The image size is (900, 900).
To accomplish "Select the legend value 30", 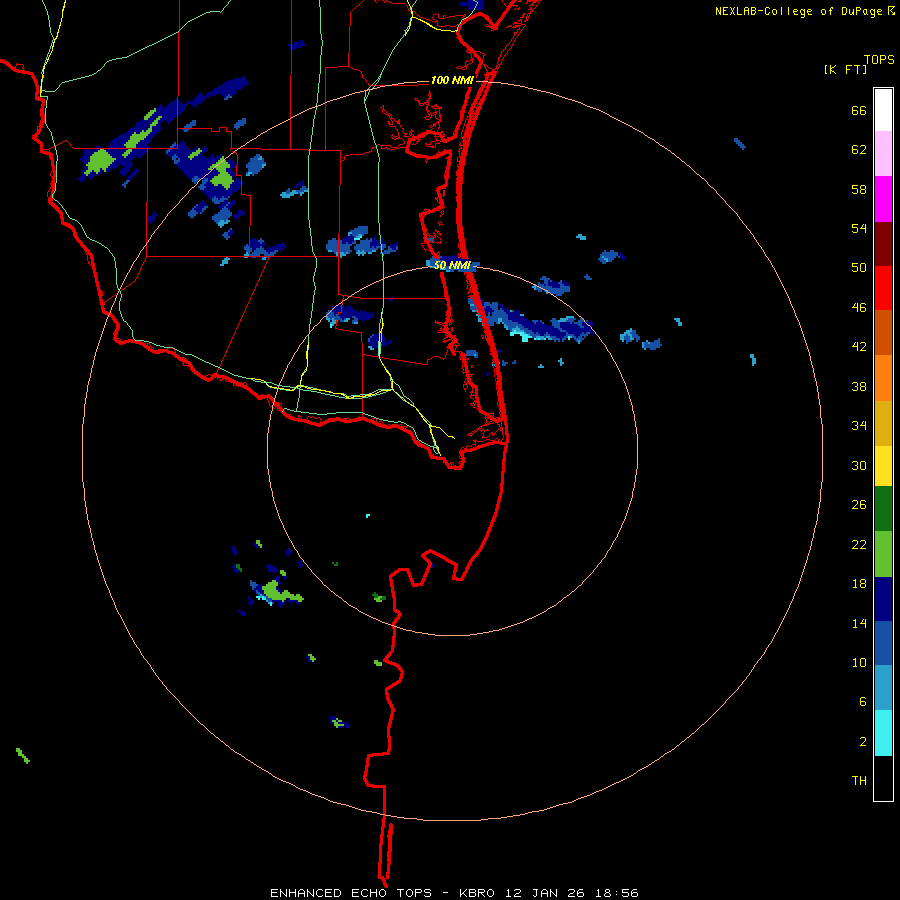I will point(859,465).
